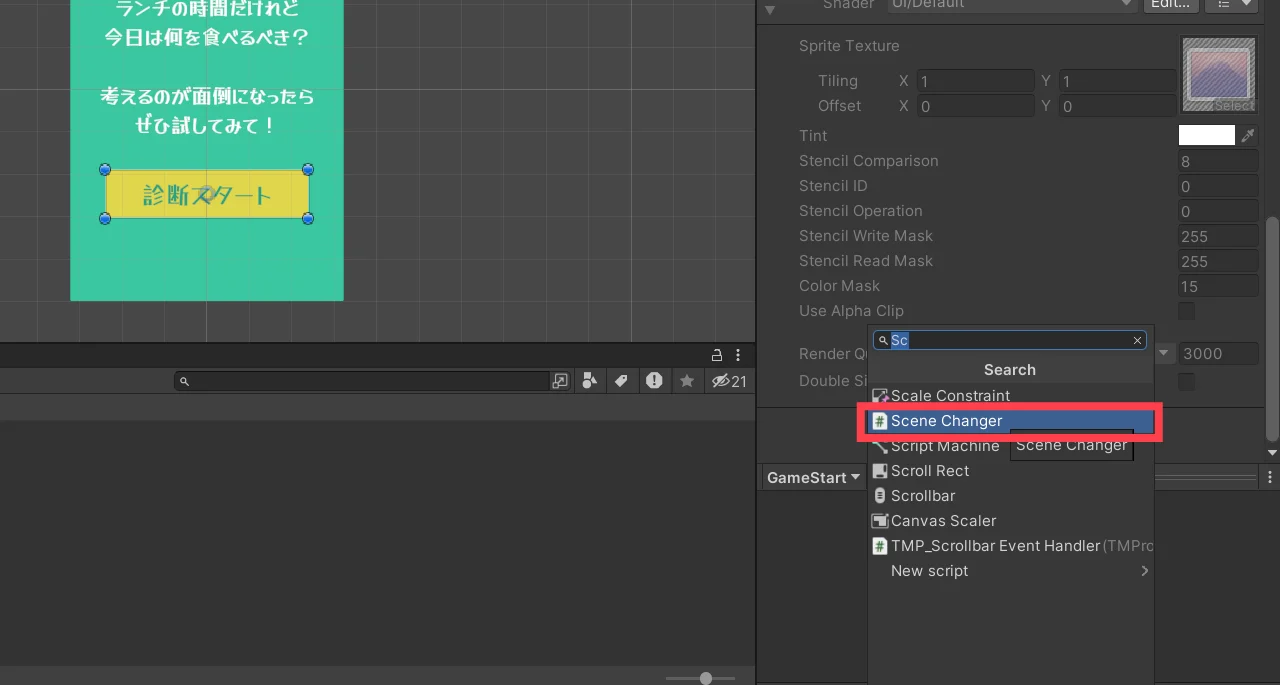This screenshot has height=685, width=1280.
Task: Select the Sprite Texture thumbnail
Action: [1219, 75]
